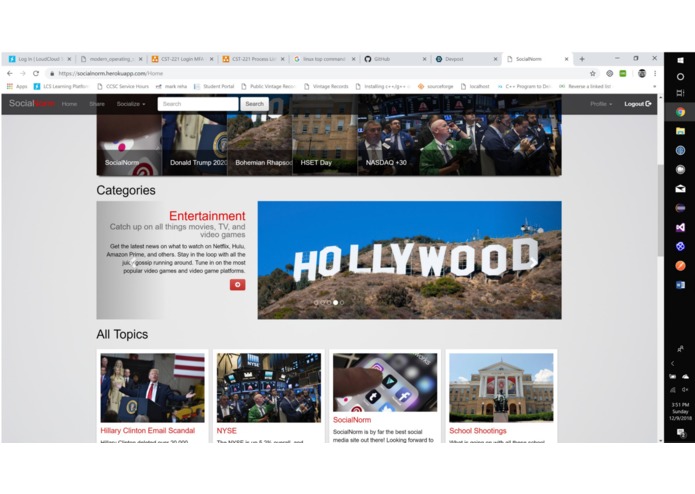Click the Cortana circle icon
This screenshot has height=494, width=695.
(680, 77)
